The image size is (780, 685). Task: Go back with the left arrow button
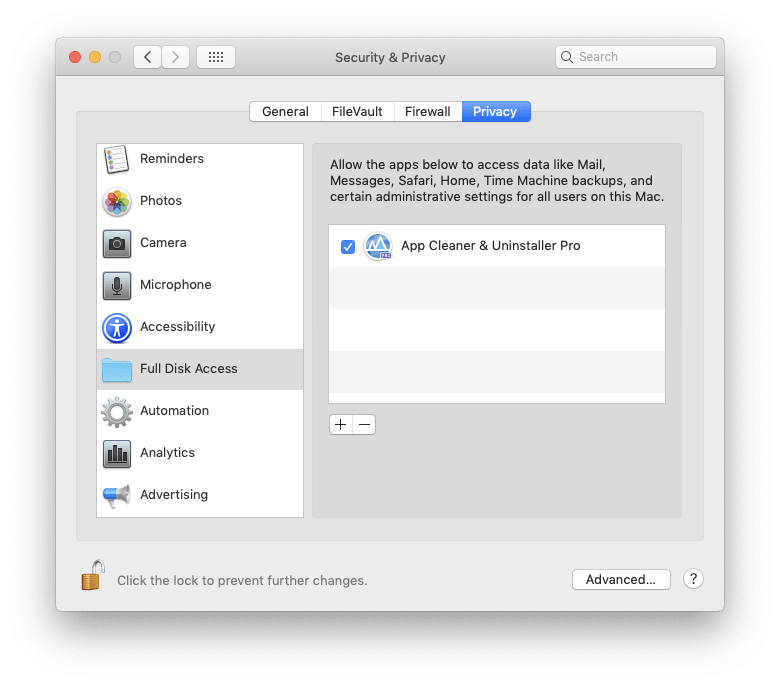(x=147, y=57)
